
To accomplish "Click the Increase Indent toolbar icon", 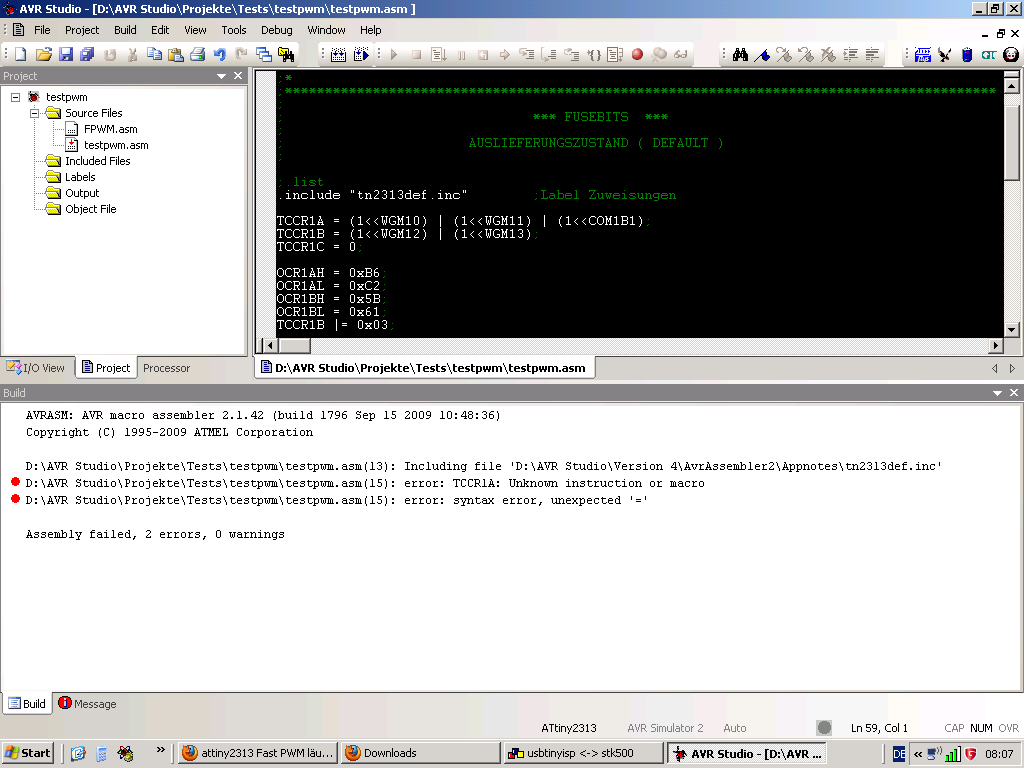I will pos(850,55).
